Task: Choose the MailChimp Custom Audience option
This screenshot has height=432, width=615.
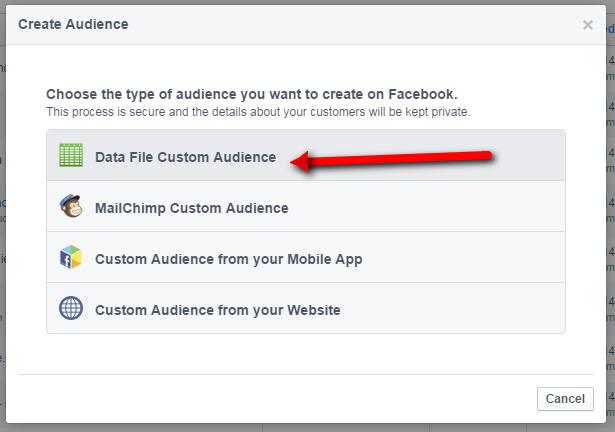Action: [306, 206]
